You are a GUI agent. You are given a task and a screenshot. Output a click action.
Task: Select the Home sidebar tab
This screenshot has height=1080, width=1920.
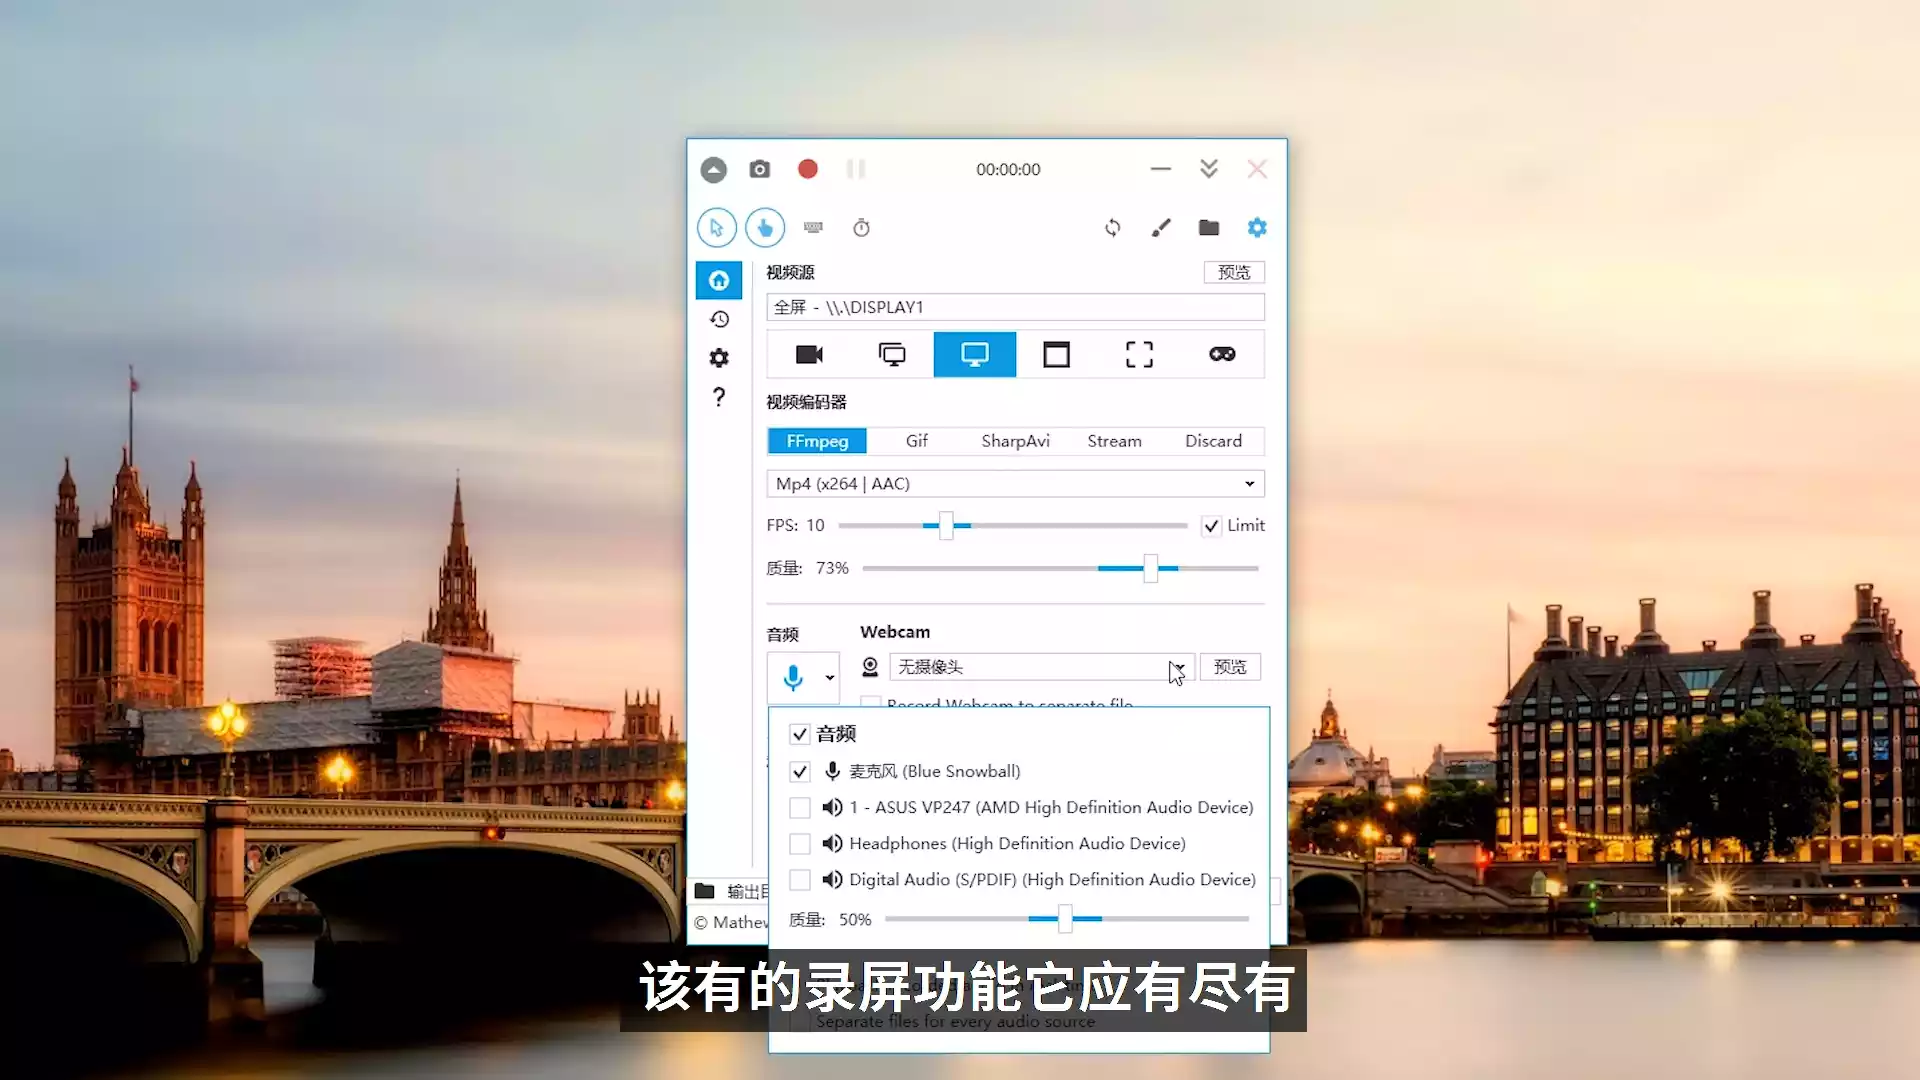(719, 280)
